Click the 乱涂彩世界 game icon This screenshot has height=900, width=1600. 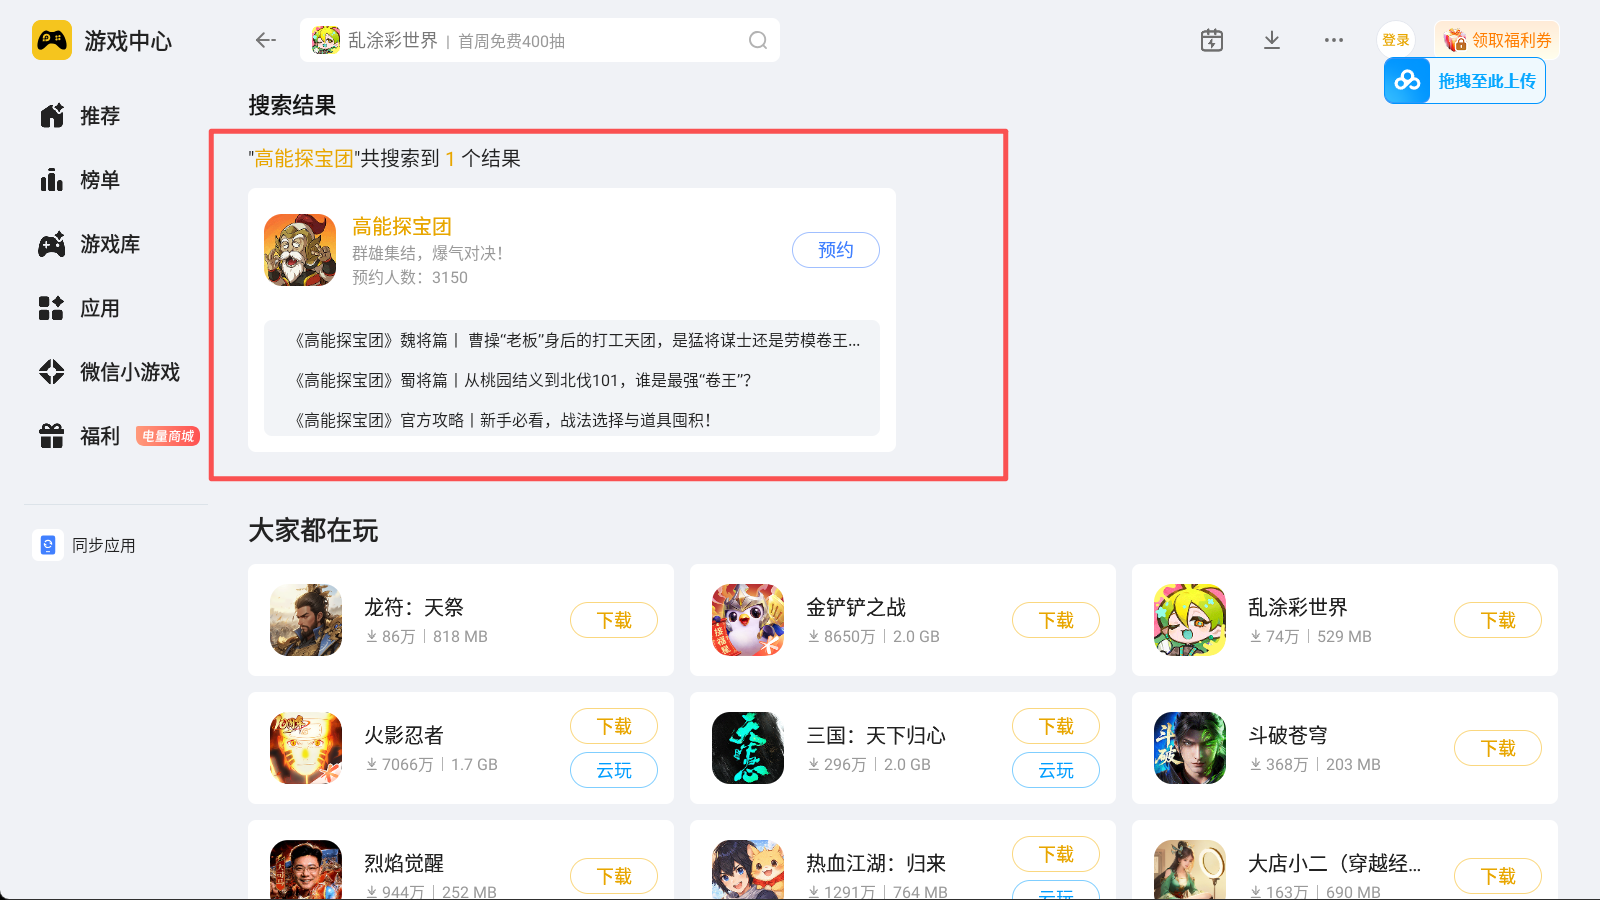(x=1190, y=620)
